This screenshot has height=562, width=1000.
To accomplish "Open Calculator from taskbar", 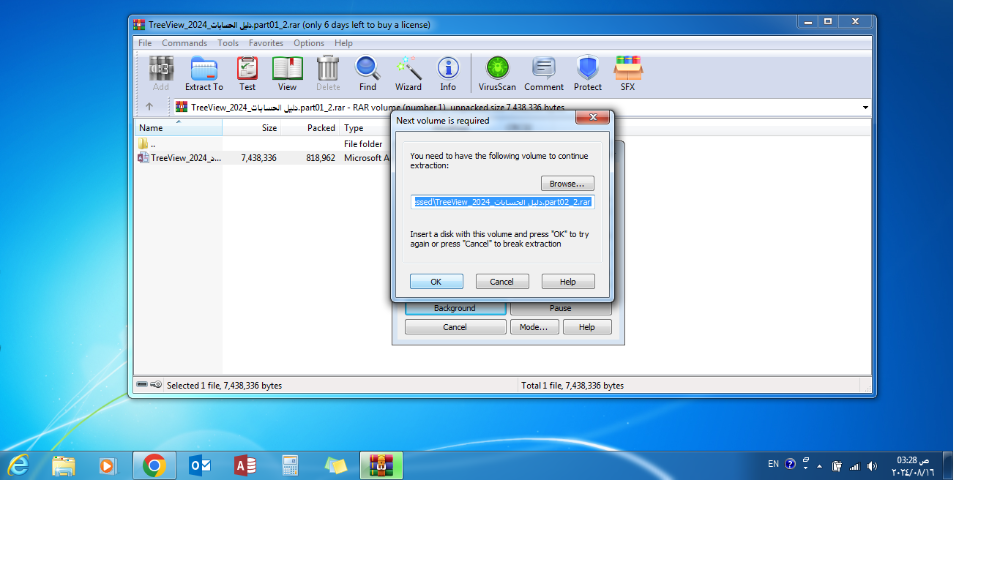I will click(290, 466).
